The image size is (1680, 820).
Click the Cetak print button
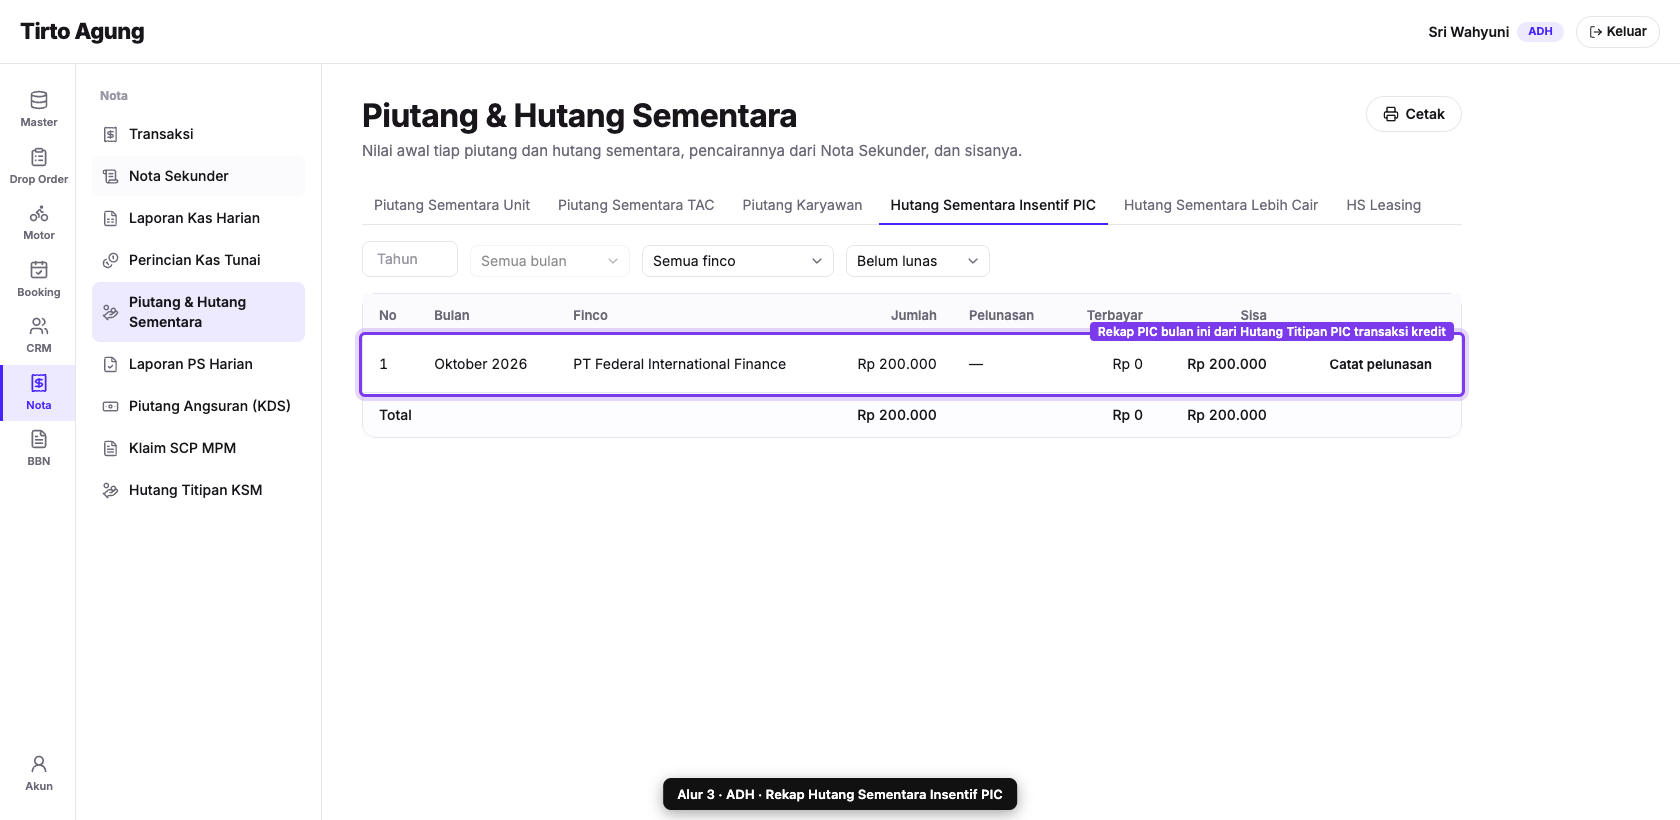pyautogui.click(x=1414, y=114)
